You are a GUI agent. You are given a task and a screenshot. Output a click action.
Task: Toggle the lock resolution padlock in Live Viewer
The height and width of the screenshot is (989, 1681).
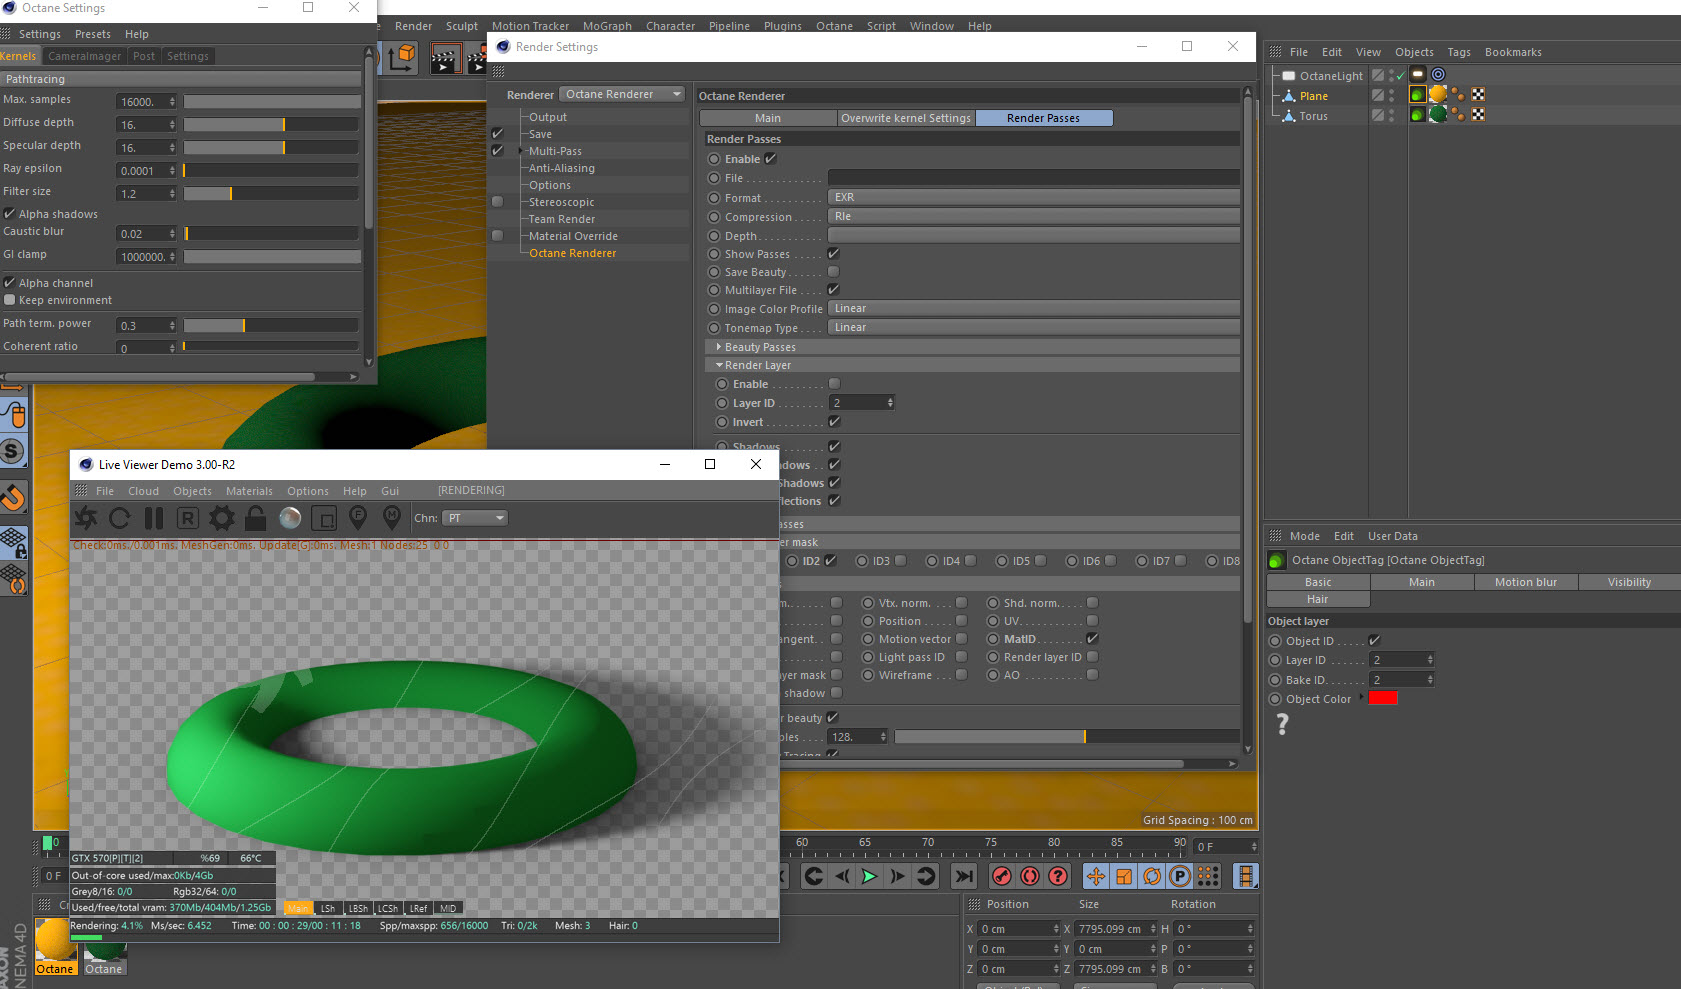coord(255,518)
